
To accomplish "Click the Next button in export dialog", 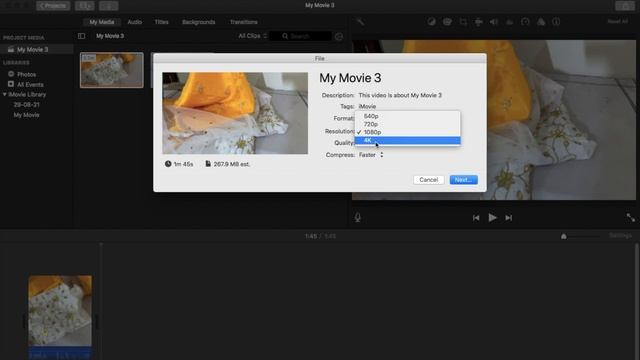I will 463,180.
